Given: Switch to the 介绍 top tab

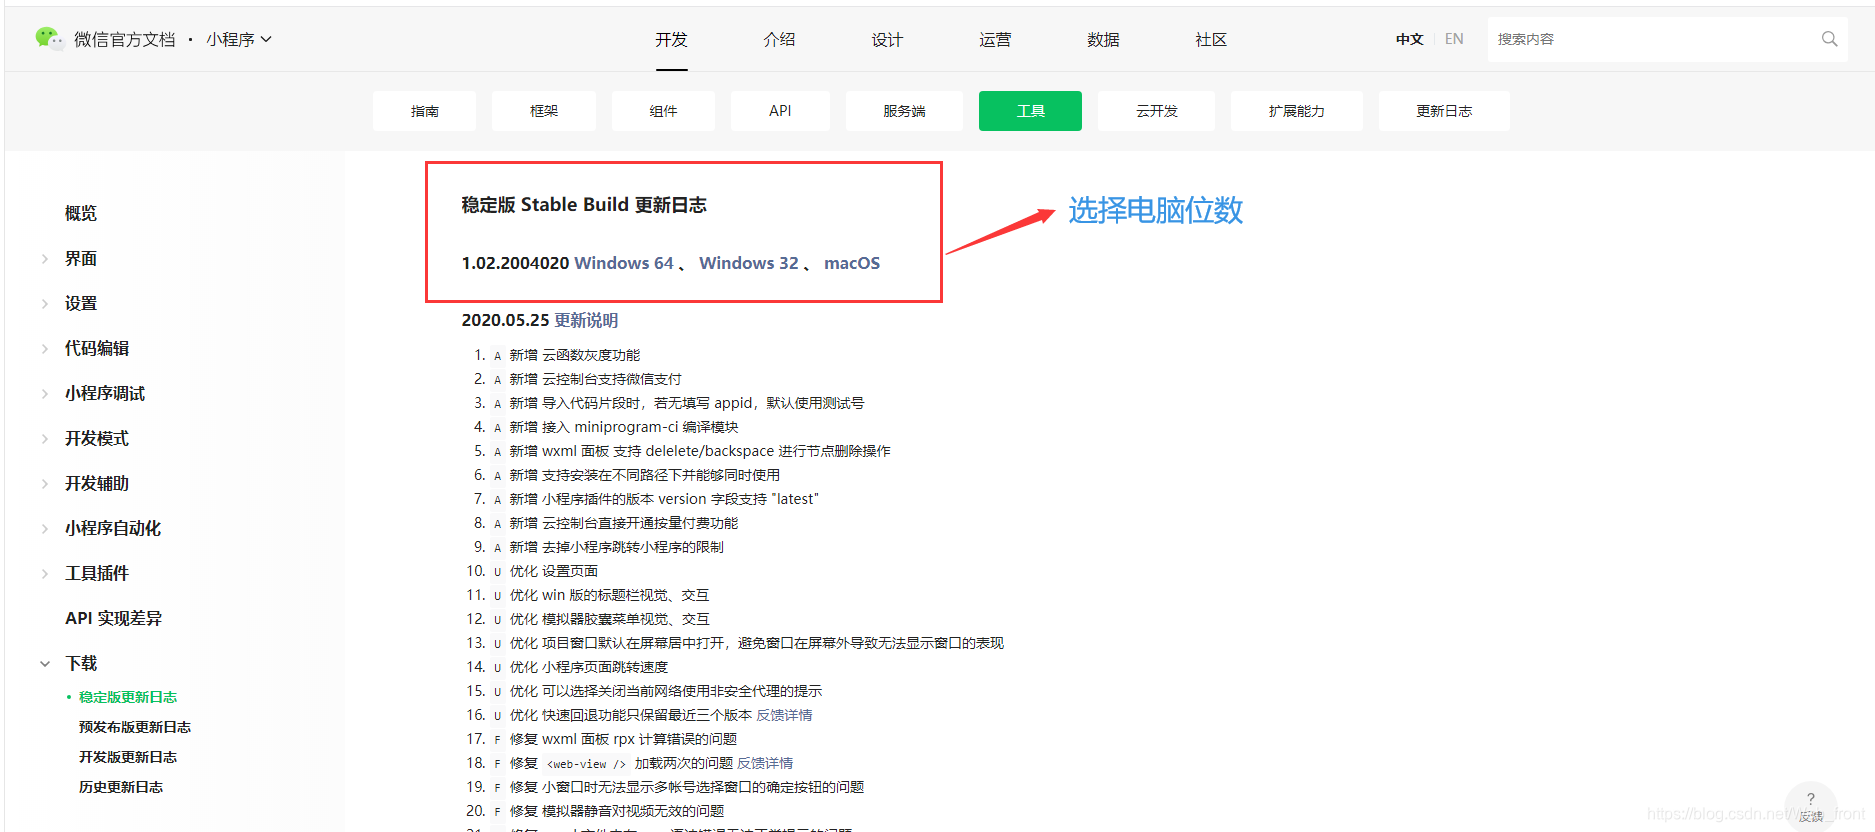Looking at the screenshot, I should pyautogui.click(x=779, y=40).
